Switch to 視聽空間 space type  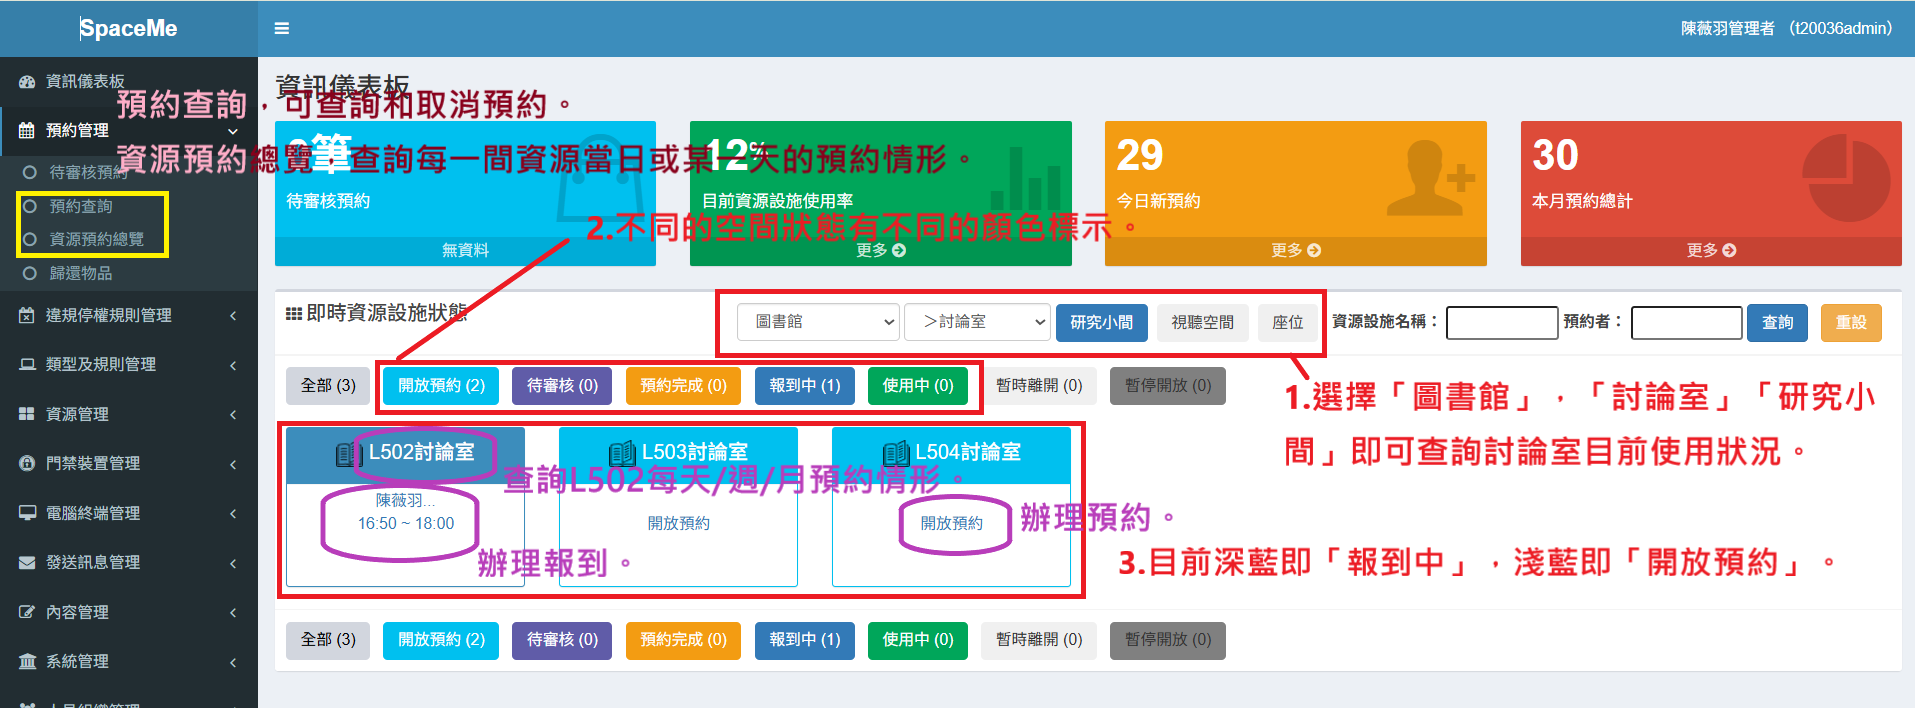(x=1202, y=323)
